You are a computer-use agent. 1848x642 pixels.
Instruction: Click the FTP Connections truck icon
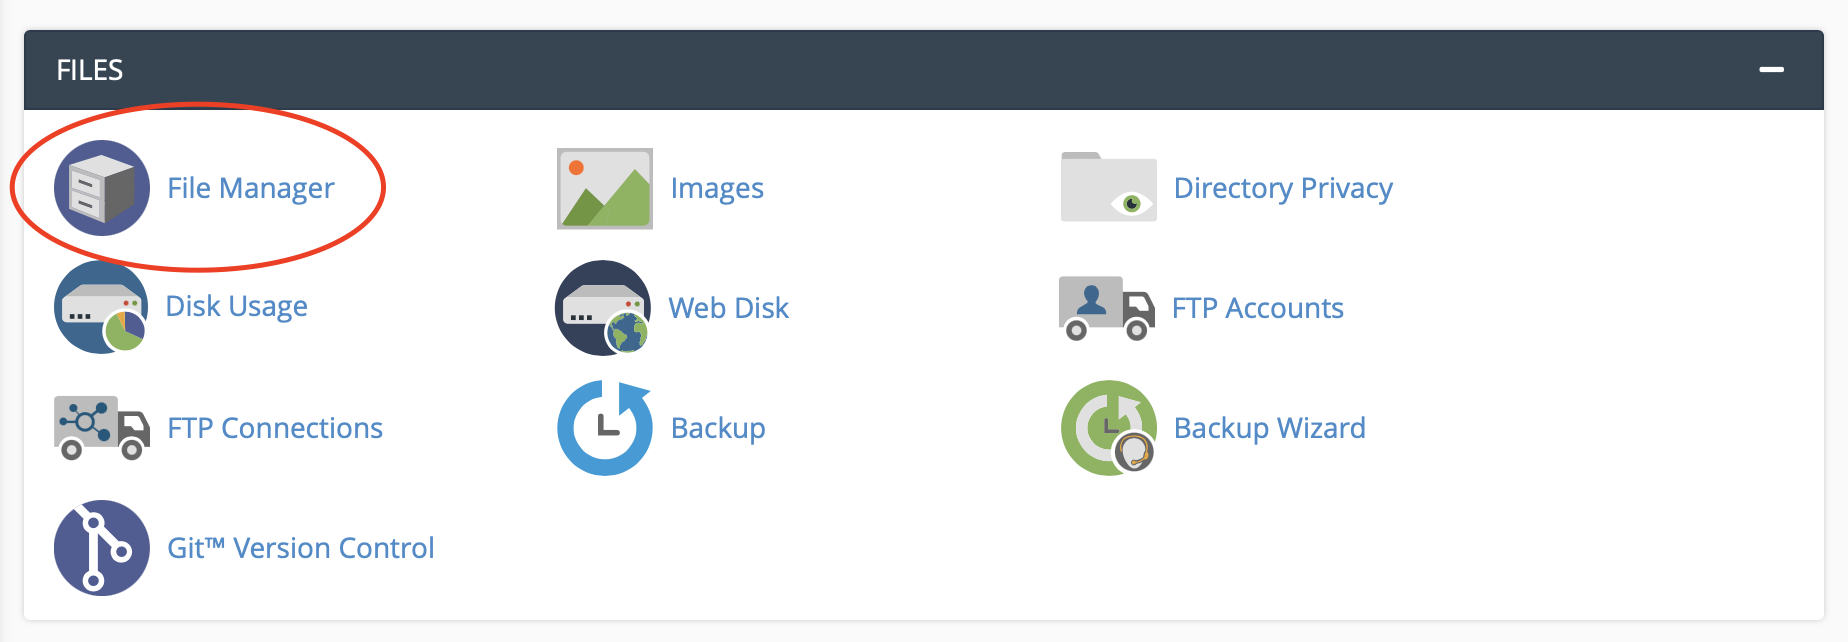pos(101,428)
